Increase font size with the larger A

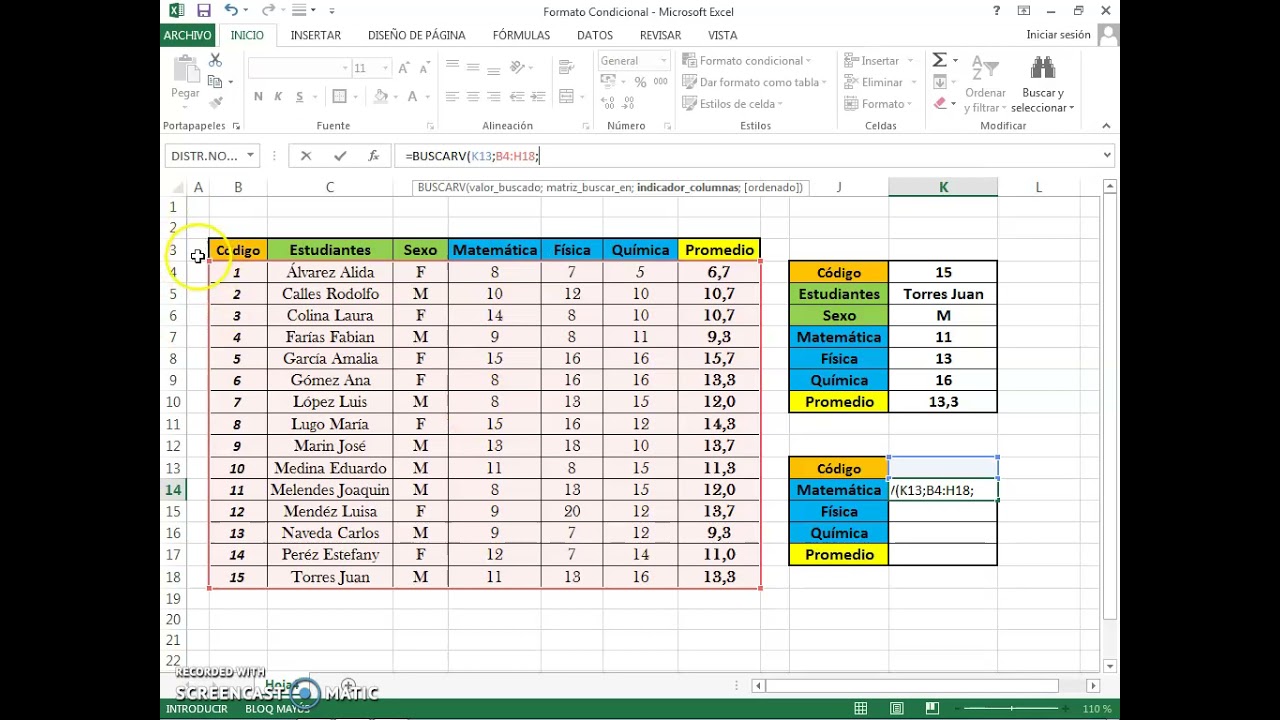click(x=403, y=68)
